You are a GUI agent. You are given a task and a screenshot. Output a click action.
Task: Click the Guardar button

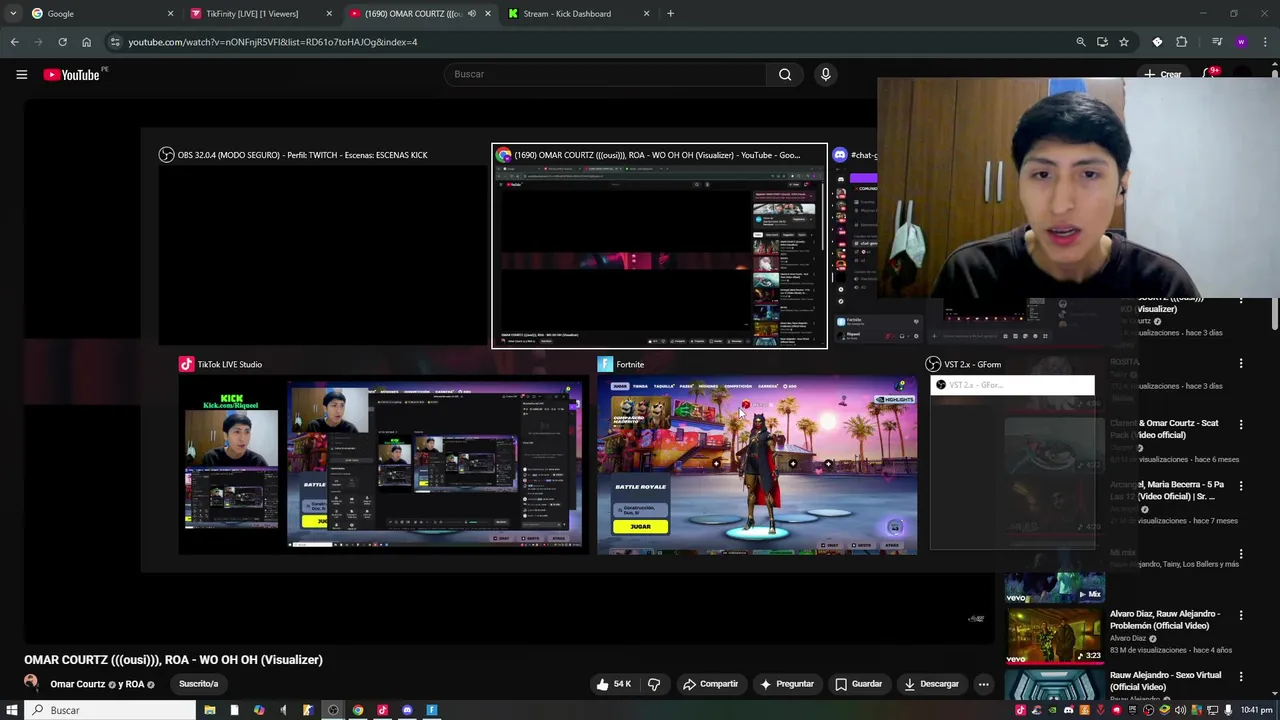[x=858, y=684]
